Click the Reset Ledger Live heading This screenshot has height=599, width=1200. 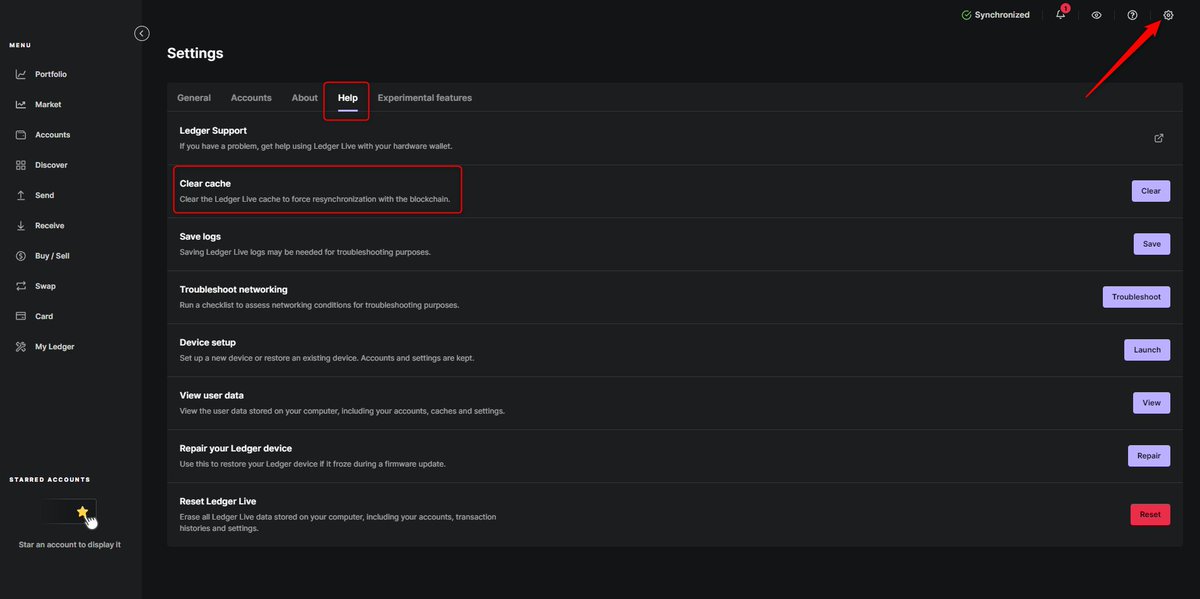point(219,501)
